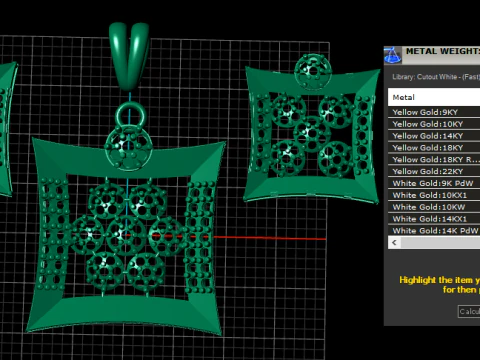
Task: Select Yellow Gold:14KY in metal list
Action: pyautogui.click(x=434, y=136)
